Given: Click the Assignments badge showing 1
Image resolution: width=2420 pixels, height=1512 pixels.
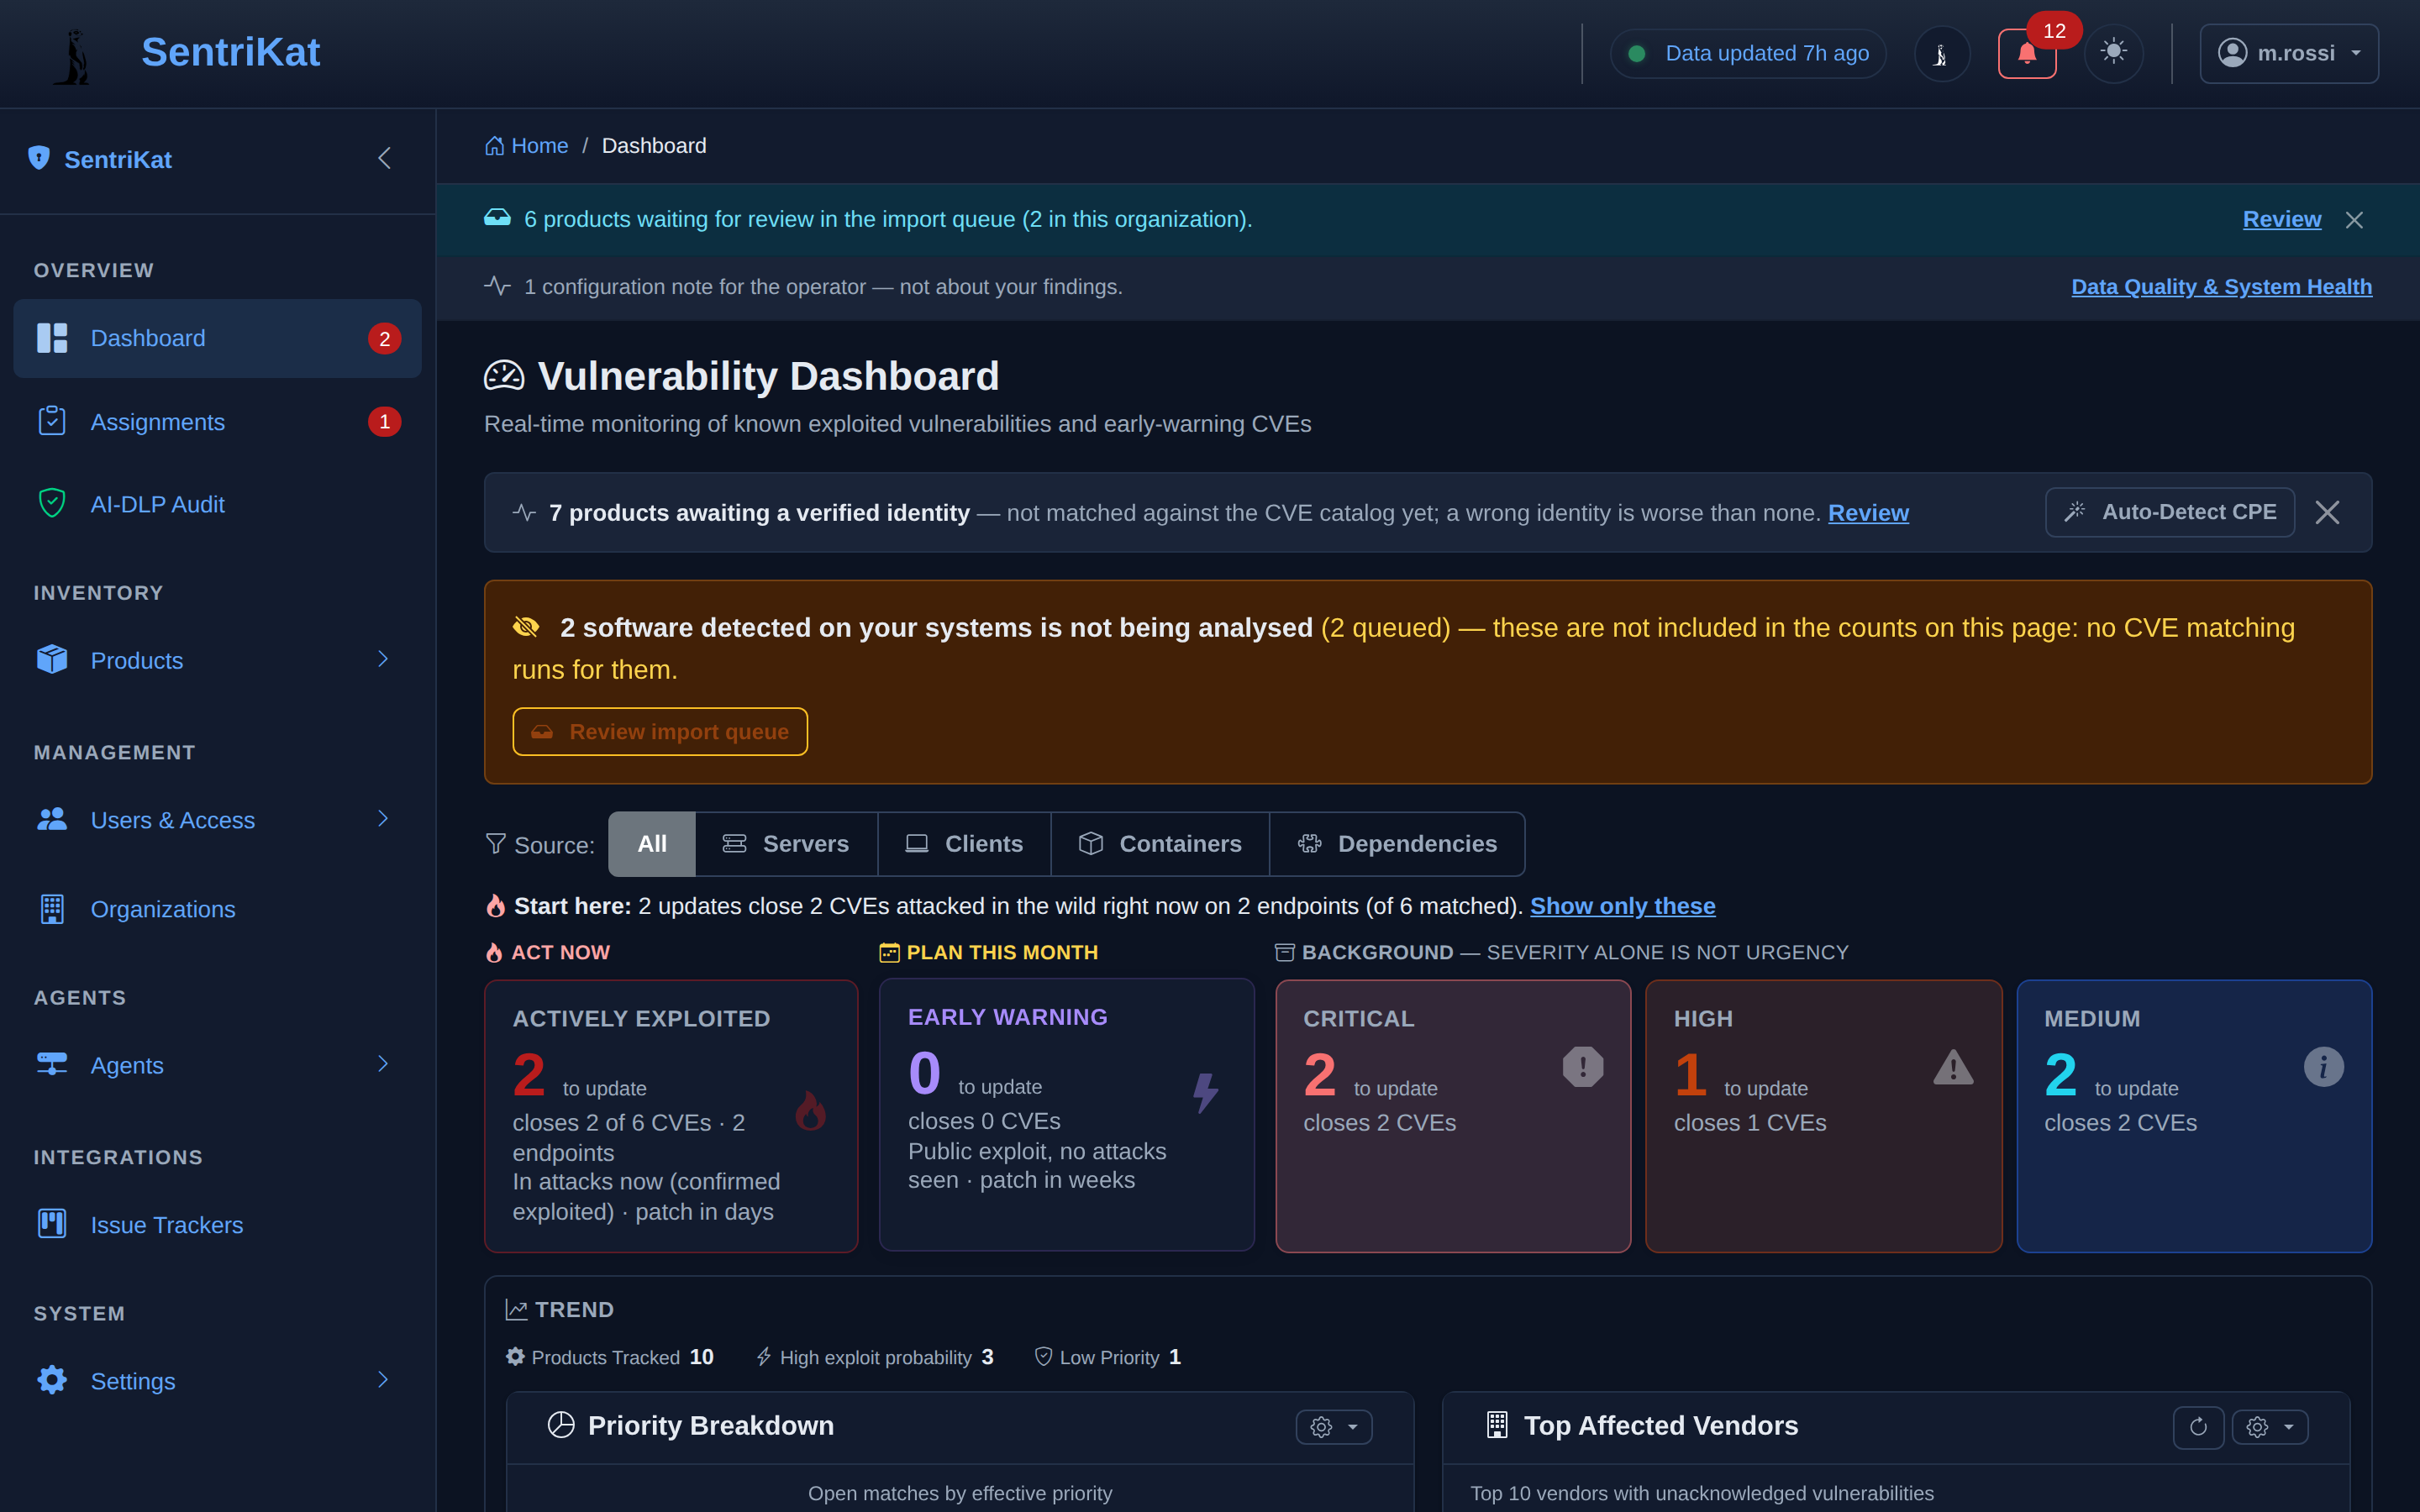Looking at the screenshot, I should pyautogui.click(x=384, y=422).
